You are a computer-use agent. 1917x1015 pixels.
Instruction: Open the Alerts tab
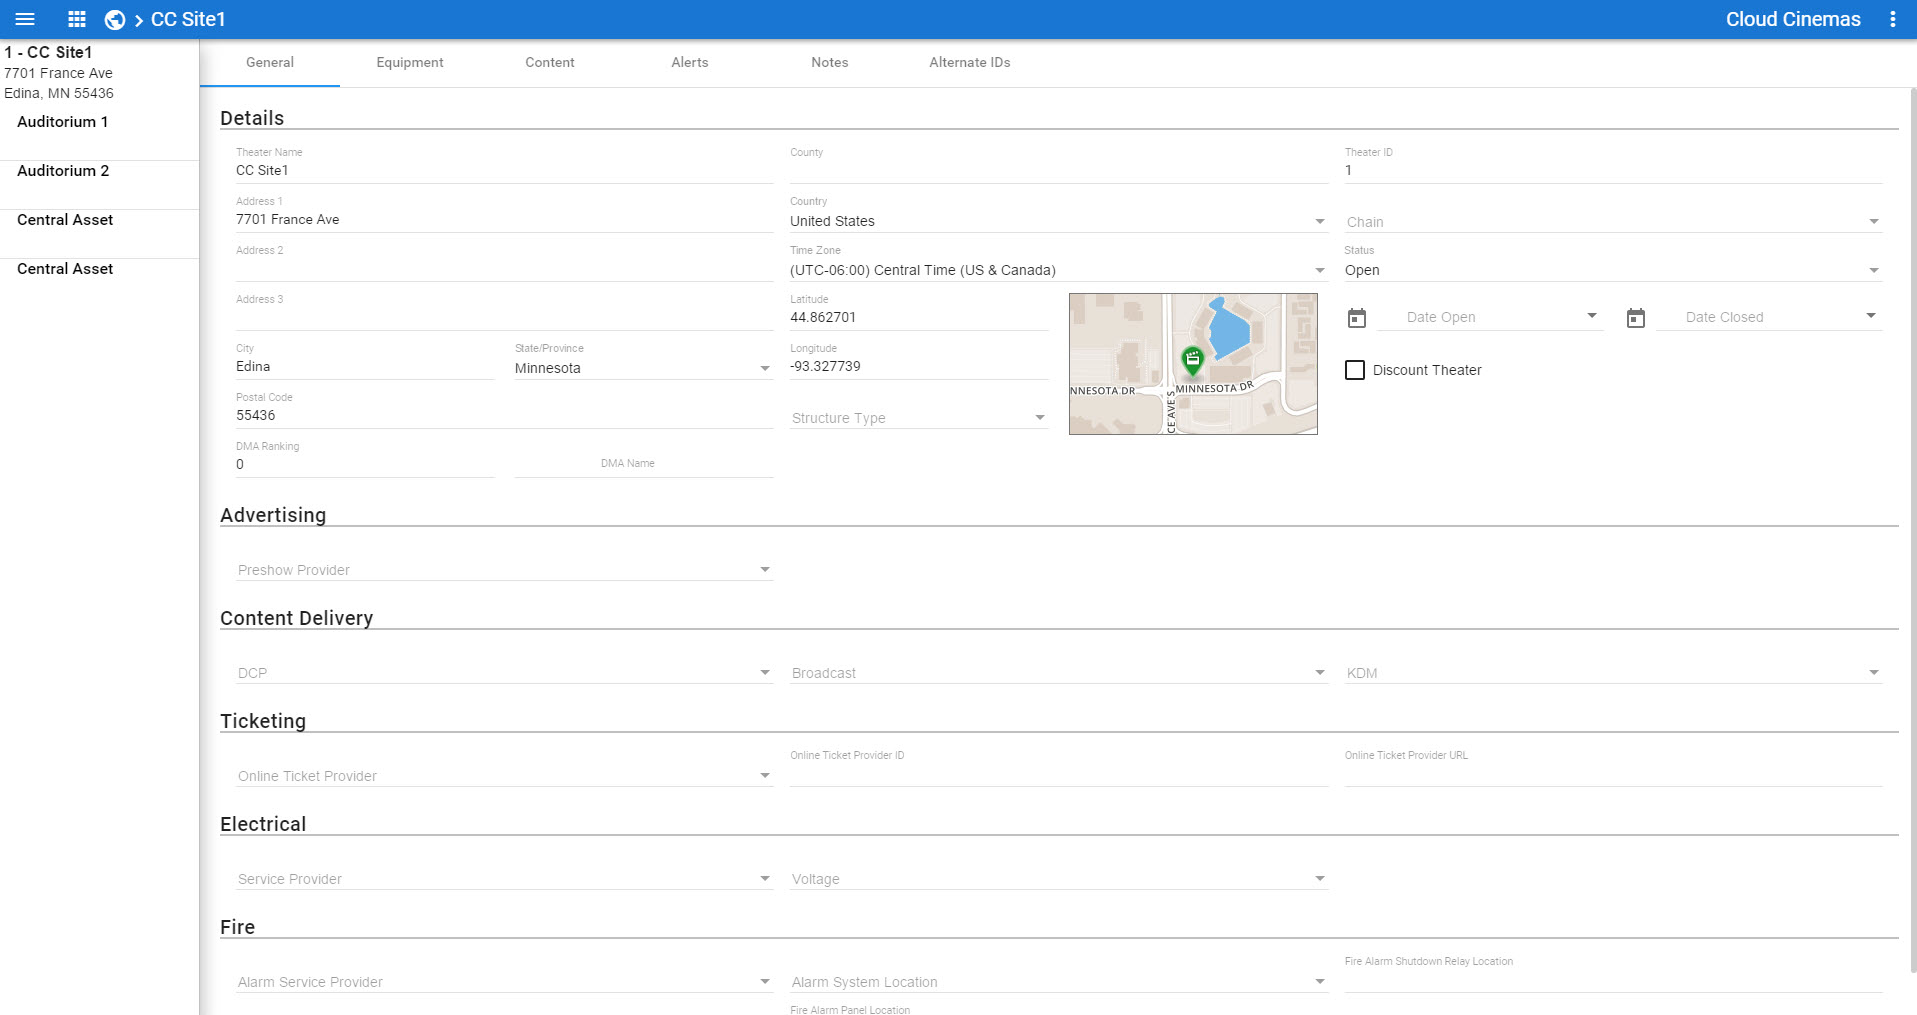[x=690, y=62]
